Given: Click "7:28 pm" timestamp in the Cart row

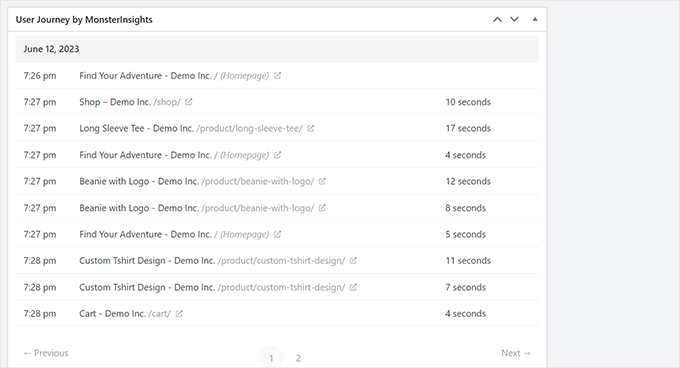Looking at the screenshot, I should 40,313.
